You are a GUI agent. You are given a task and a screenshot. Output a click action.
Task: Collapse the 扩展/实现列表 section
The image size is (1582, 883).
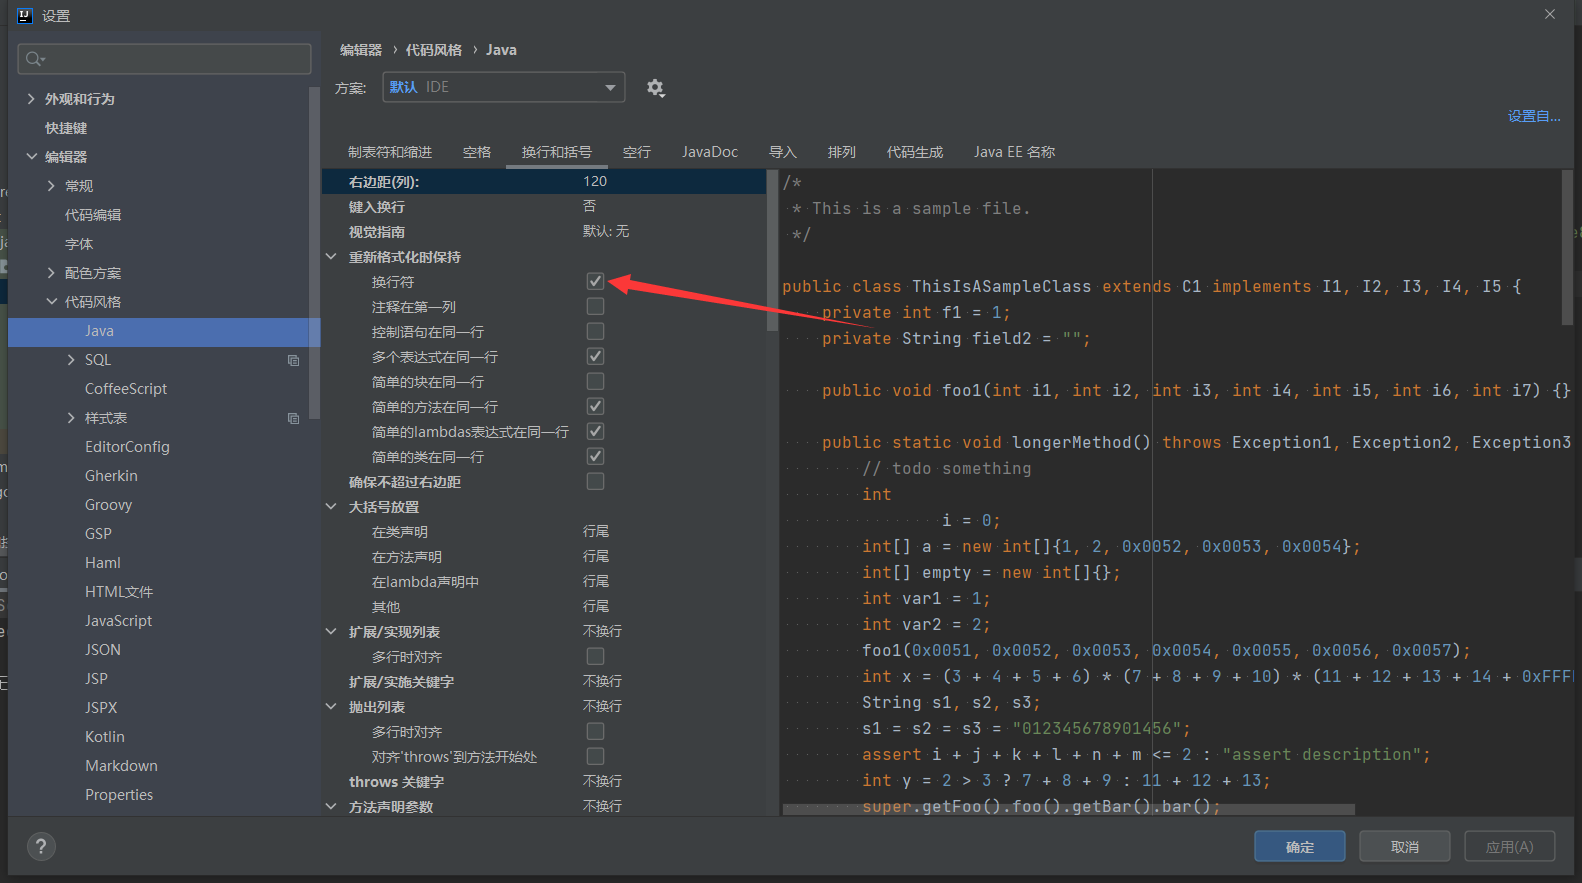tap(331, 632)
